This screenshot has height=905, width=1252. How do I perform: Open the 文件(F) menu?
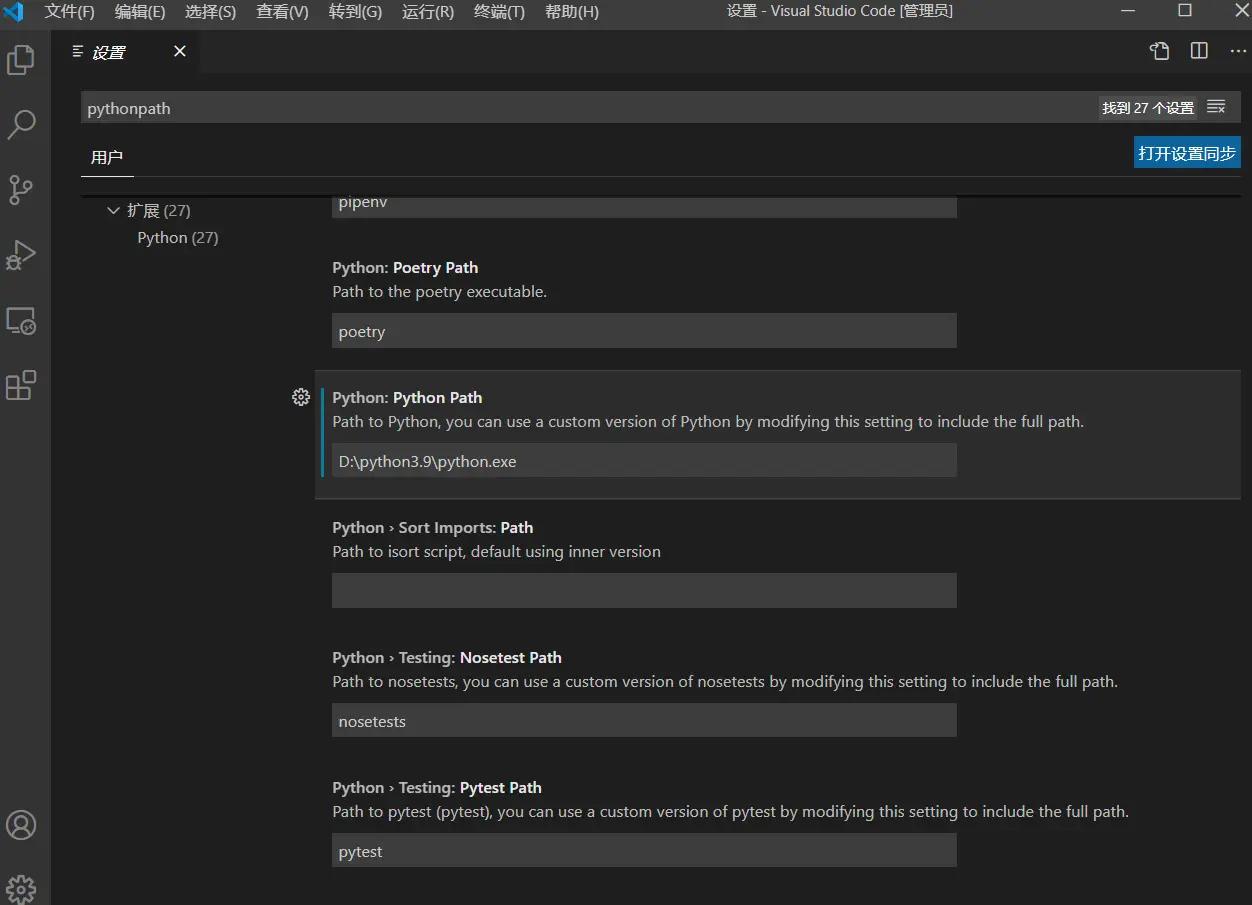pyautogui.click(x=69, y=11)
